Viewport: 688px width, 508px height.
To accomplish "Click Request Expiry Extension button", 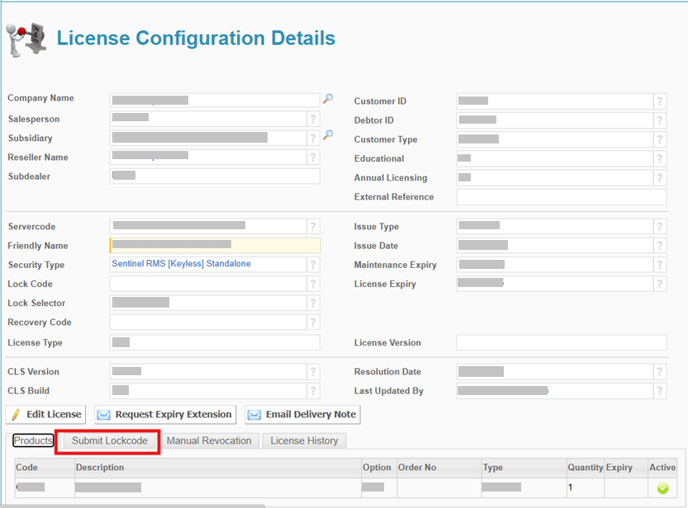I will click(165, 414).
